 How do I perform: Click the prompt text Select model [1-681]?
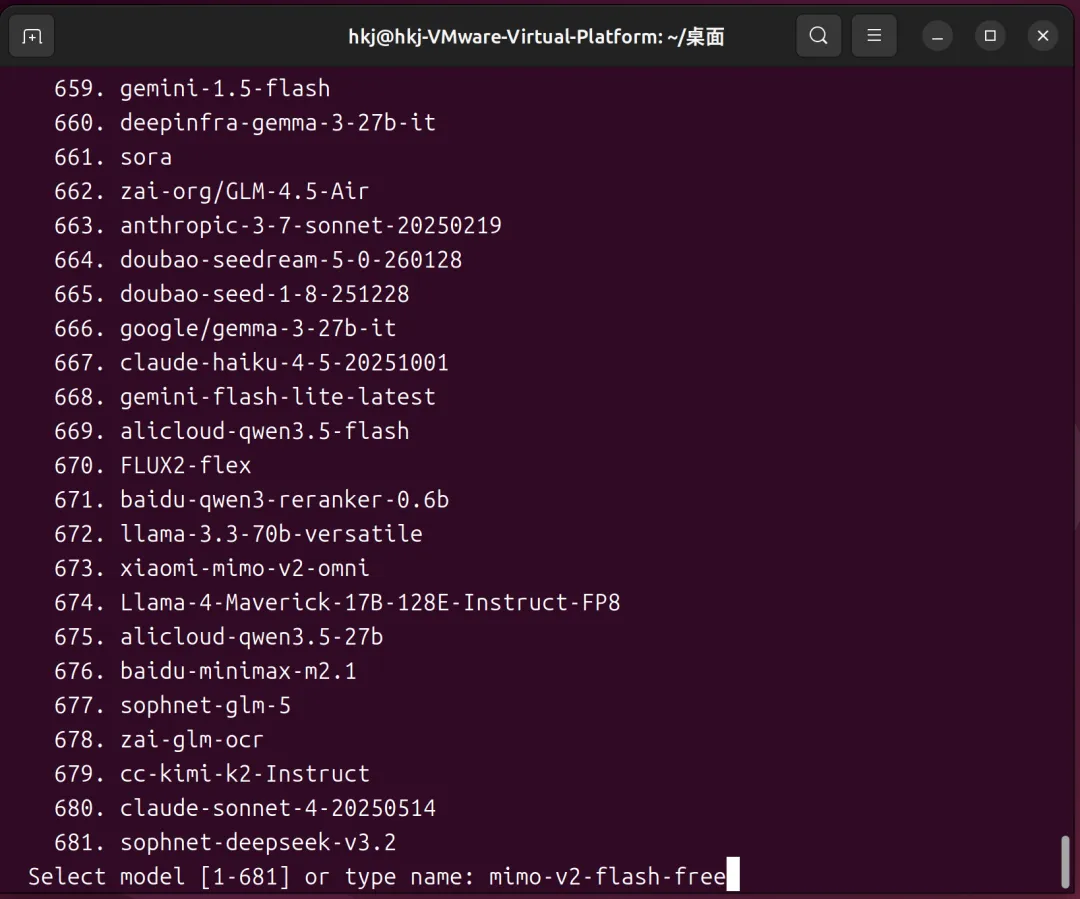point(159,877)
